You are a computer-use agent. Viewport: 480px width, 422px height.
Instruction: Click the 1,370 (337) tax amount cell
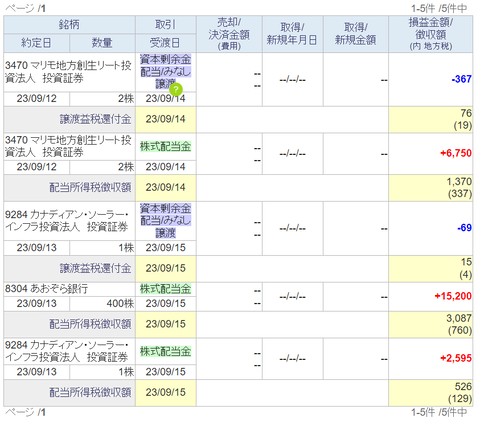pos(431,188)
